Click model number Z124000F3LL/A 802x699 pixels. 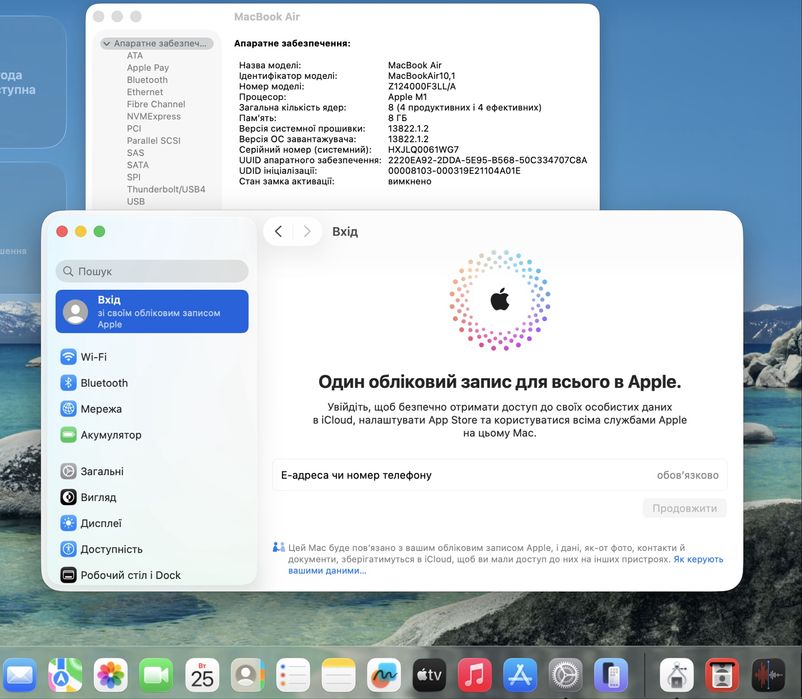click(422, 86)
